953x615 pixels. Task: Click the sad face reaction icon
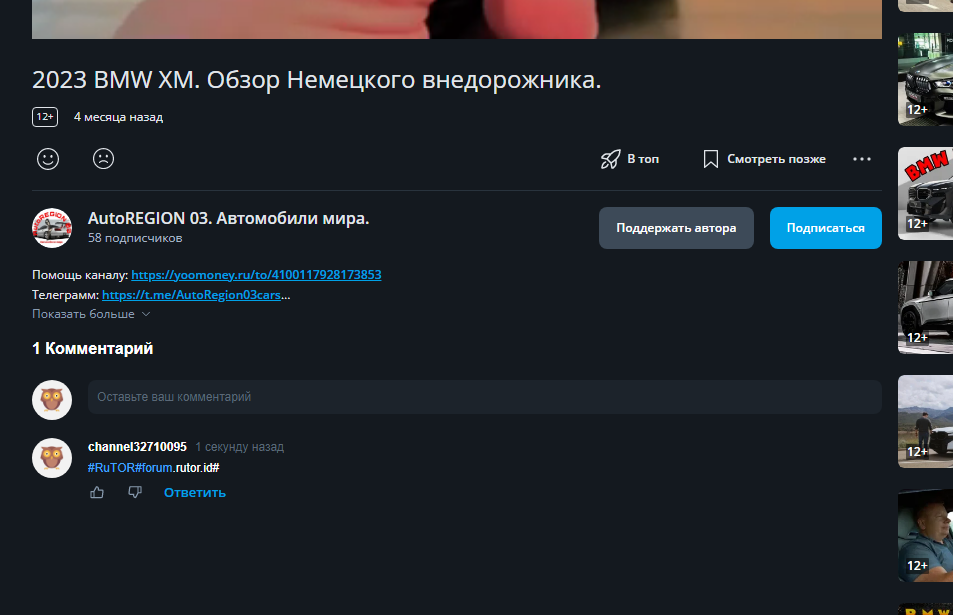[x=103, y=159]
